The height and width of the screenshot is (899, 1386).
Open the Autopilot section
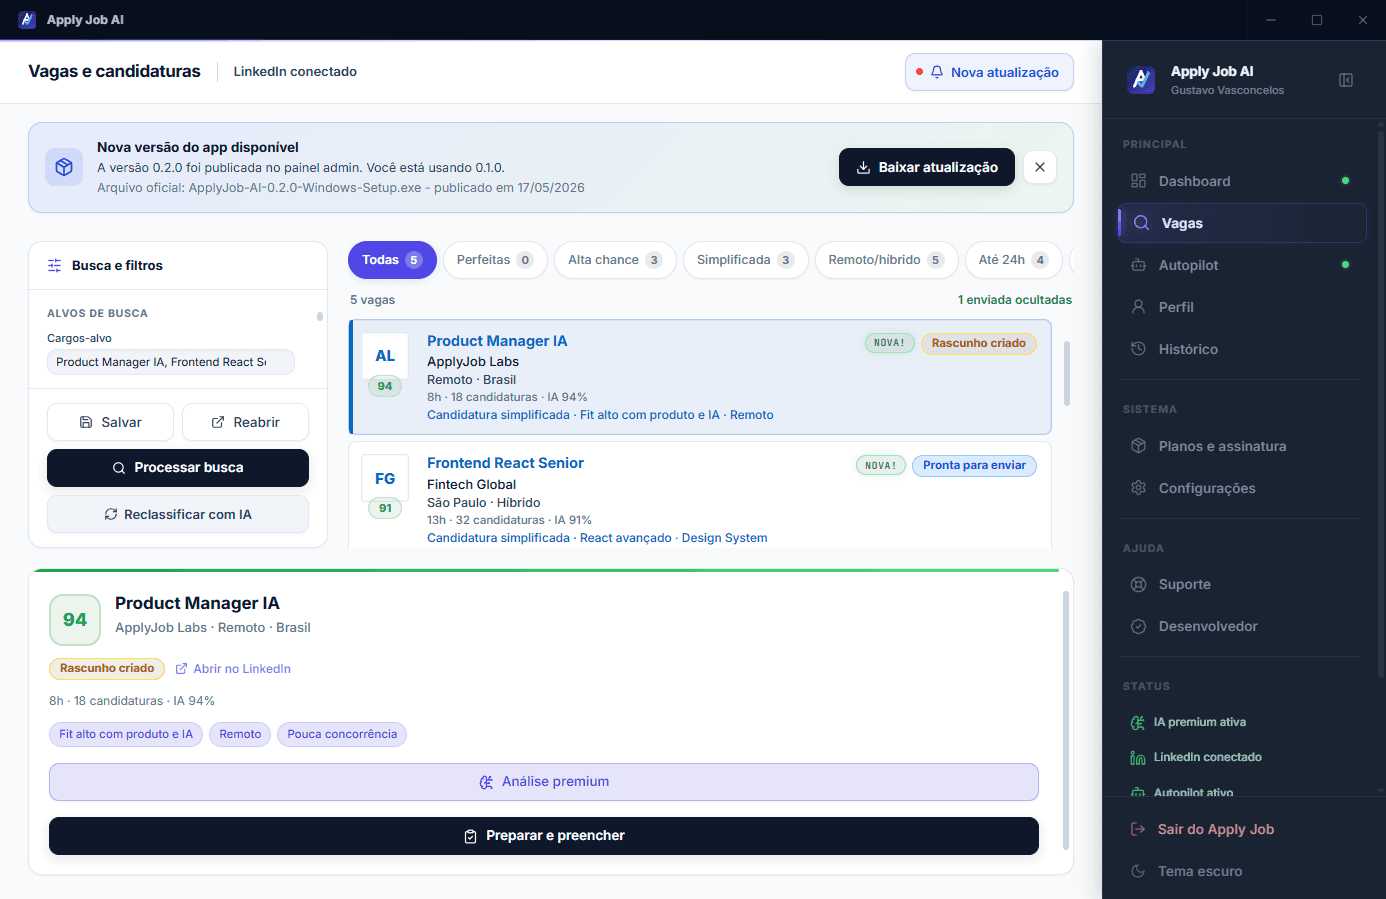[1242, 265]
